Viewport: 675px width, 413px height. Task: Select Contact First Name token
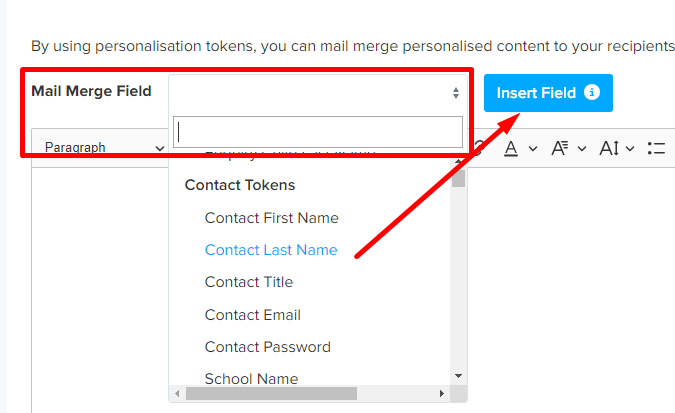click(272, 218)
